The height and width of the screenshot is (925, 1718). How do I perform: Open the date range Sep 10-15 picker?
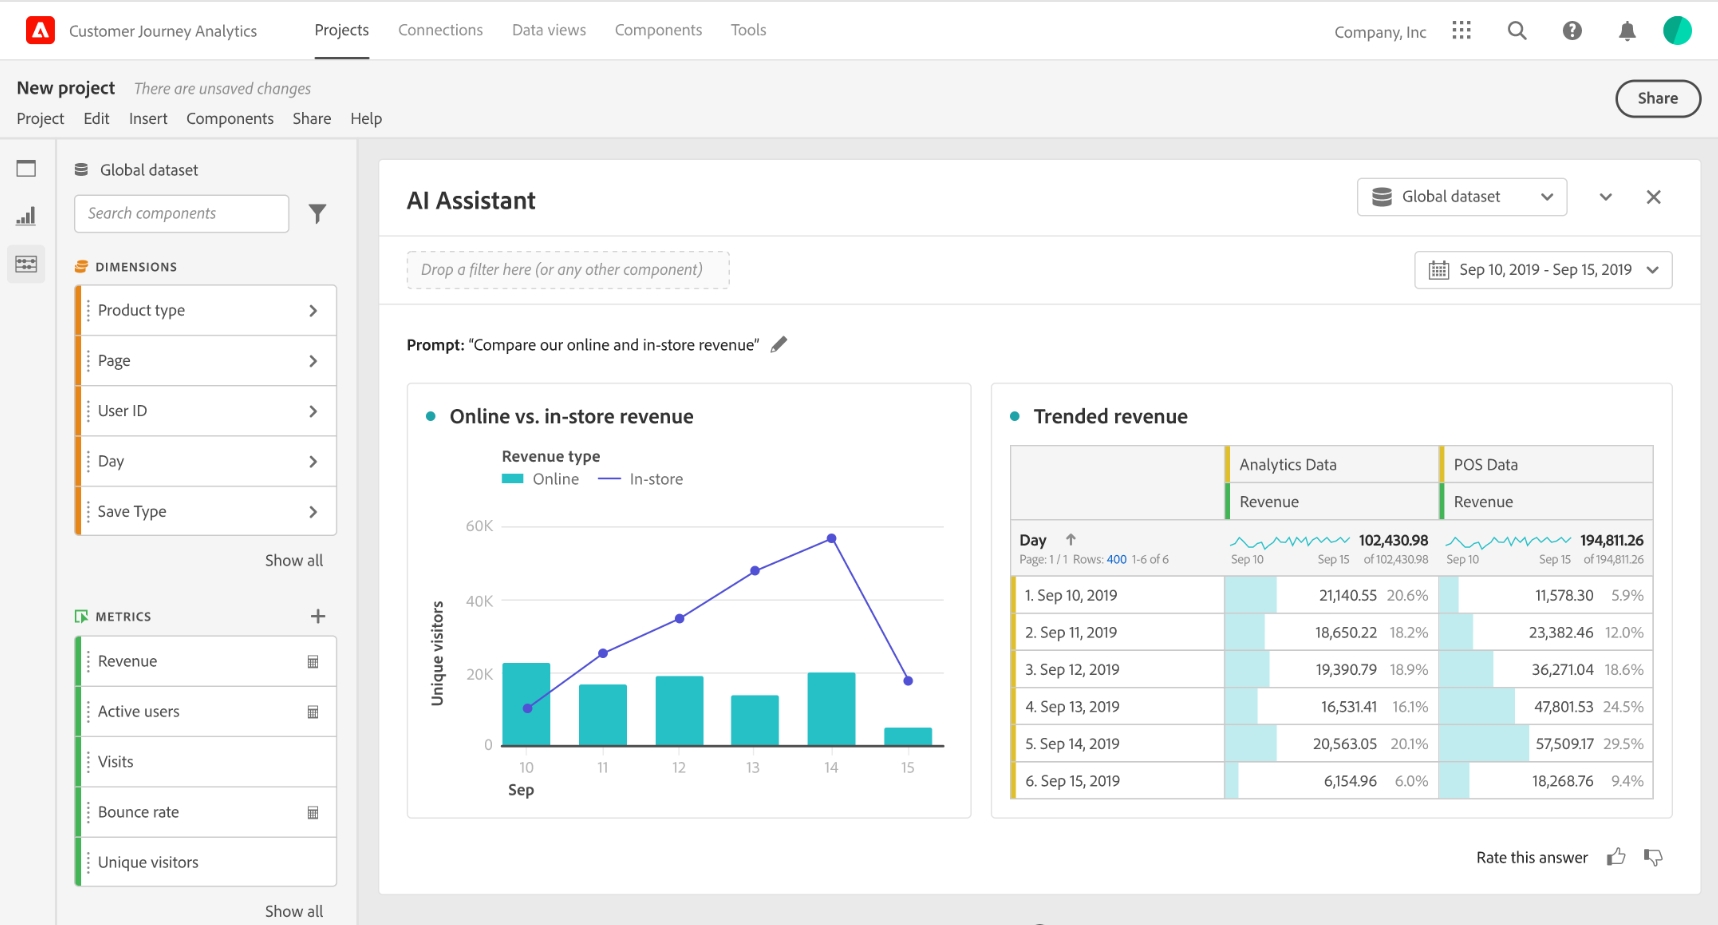[1543, 270]
